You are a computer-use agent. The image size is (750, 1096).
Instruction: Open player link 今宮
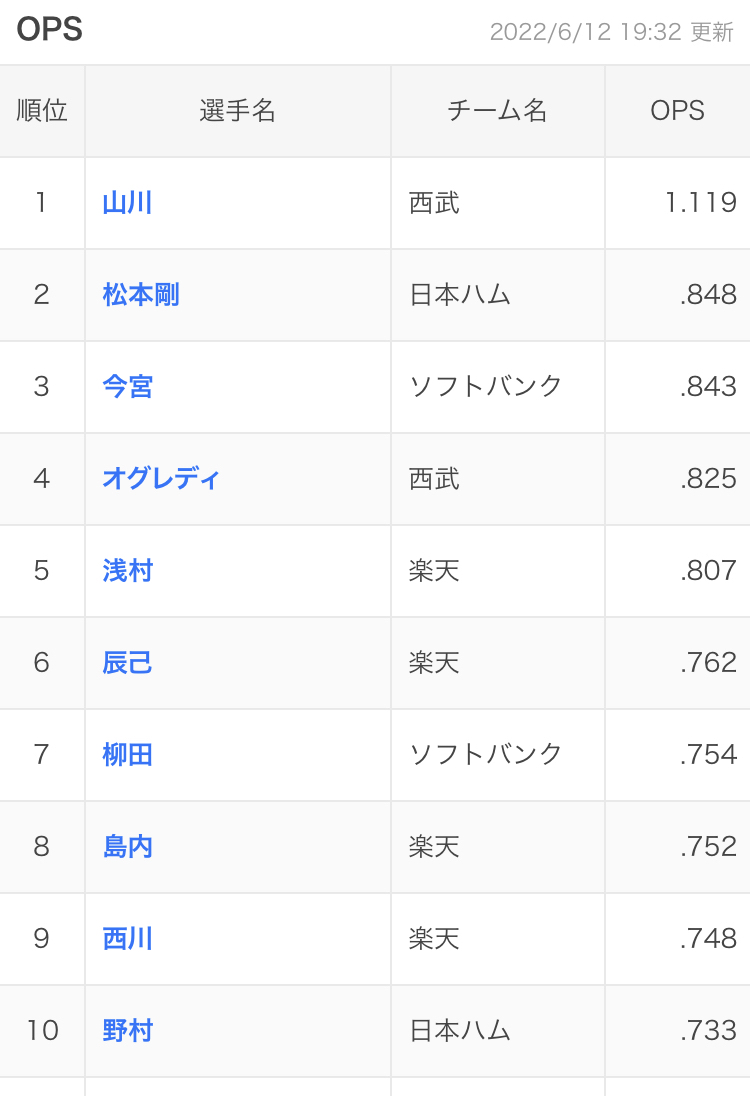(x=127, y=387)
